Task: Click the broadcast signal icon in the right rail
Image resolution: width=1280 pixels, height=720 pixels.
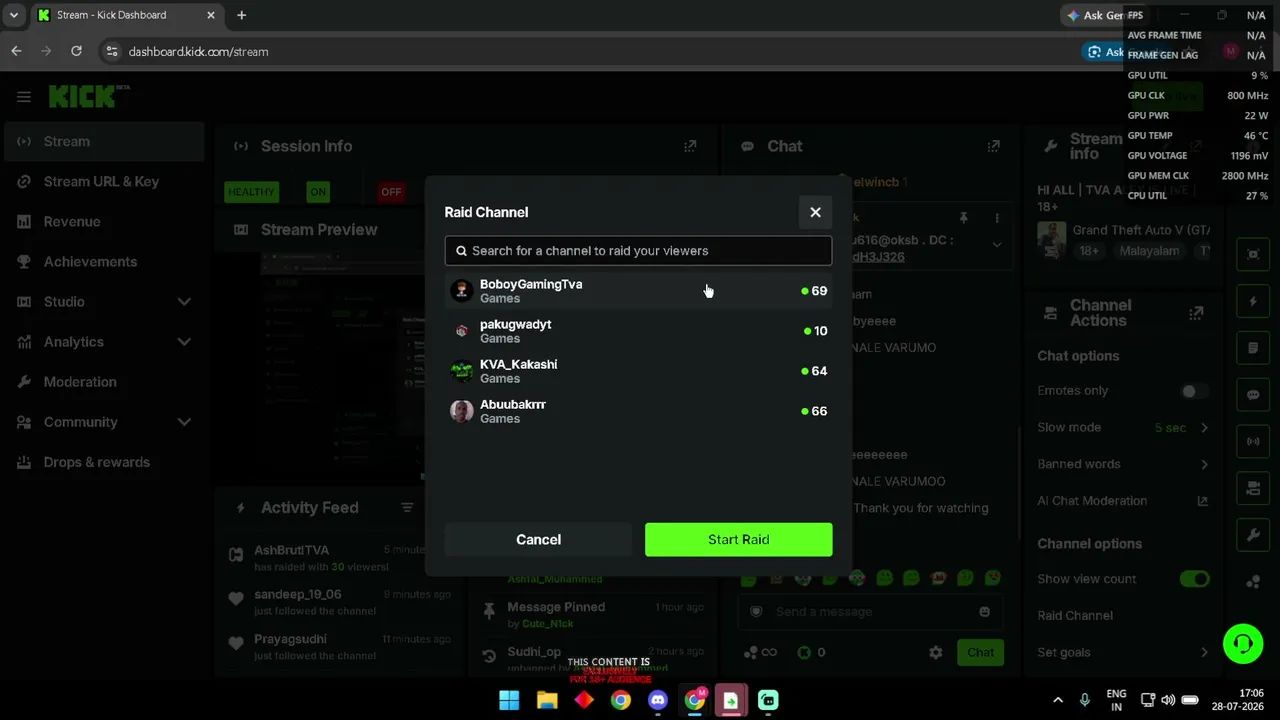Action: [x=1253, y=441]
